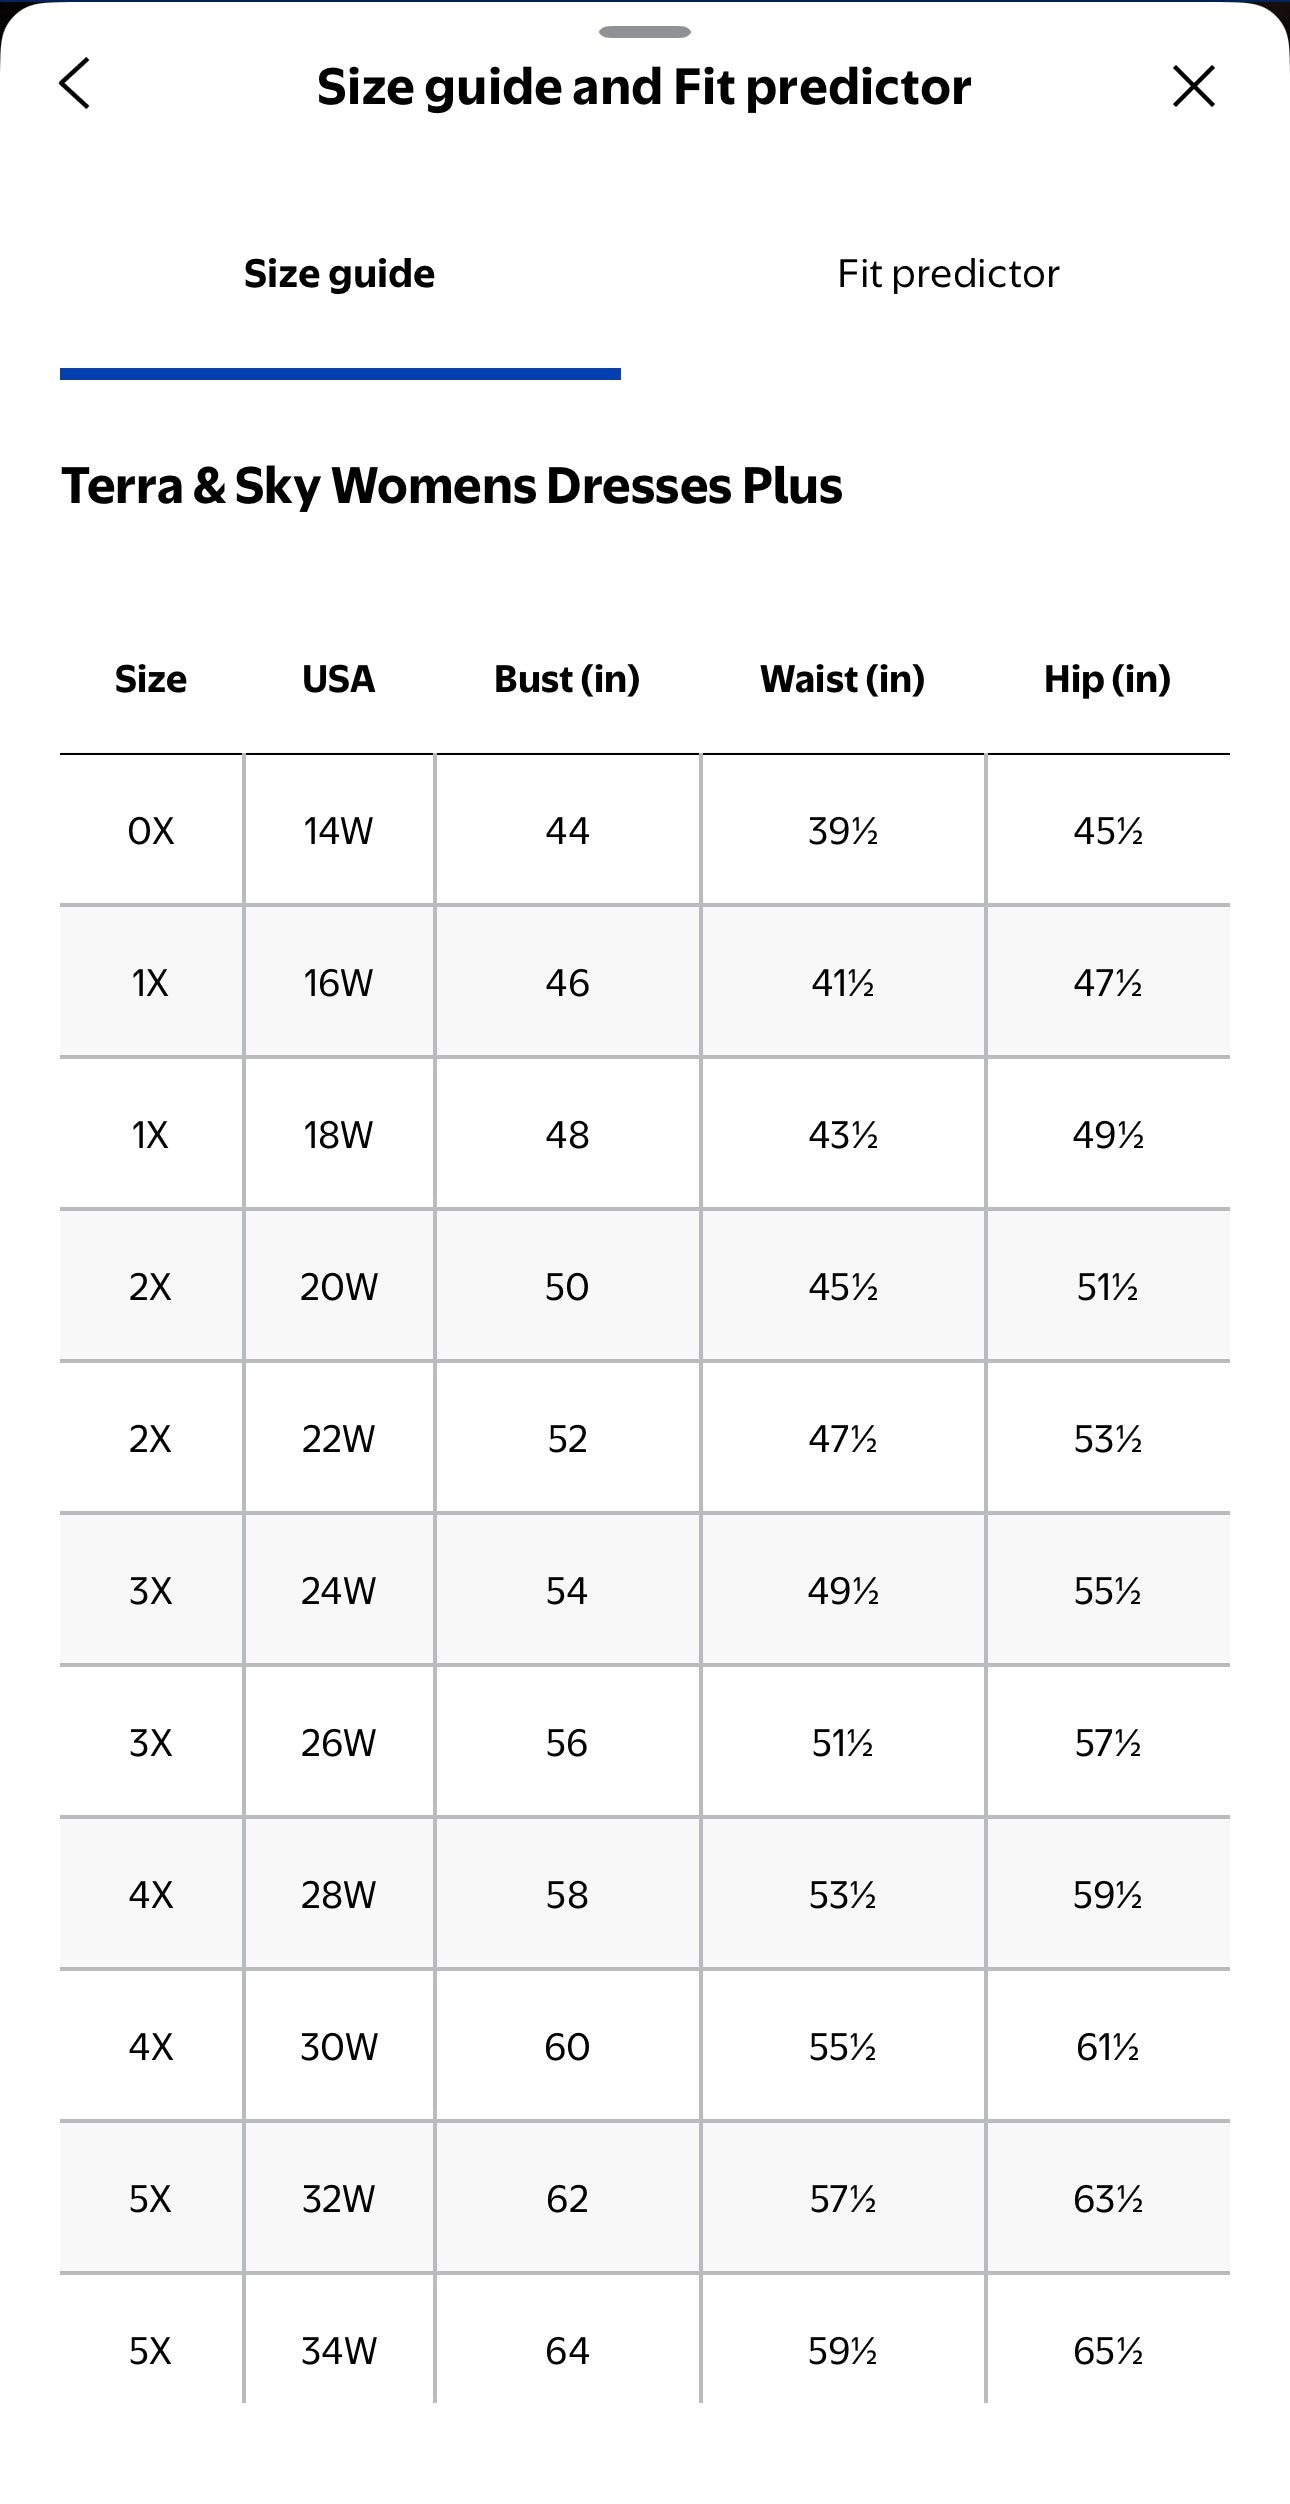This screenshot has width=1290, height=2504.
Task: Select the Size guide tab
Action: tap(340, 274)
